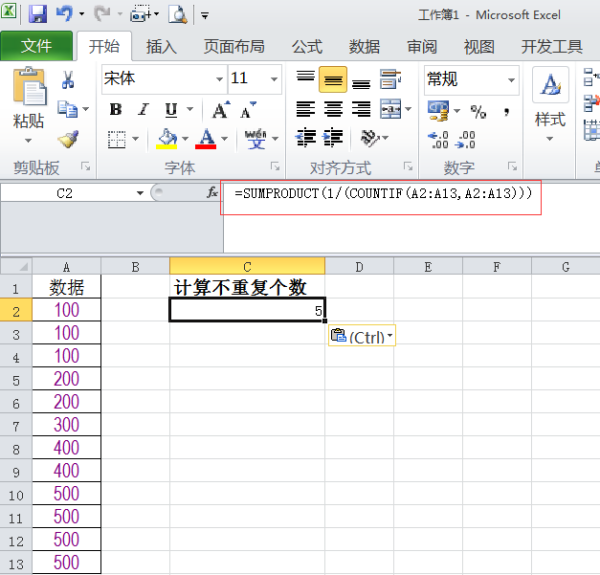Increase font size with large A icon

tap(221, 110)
